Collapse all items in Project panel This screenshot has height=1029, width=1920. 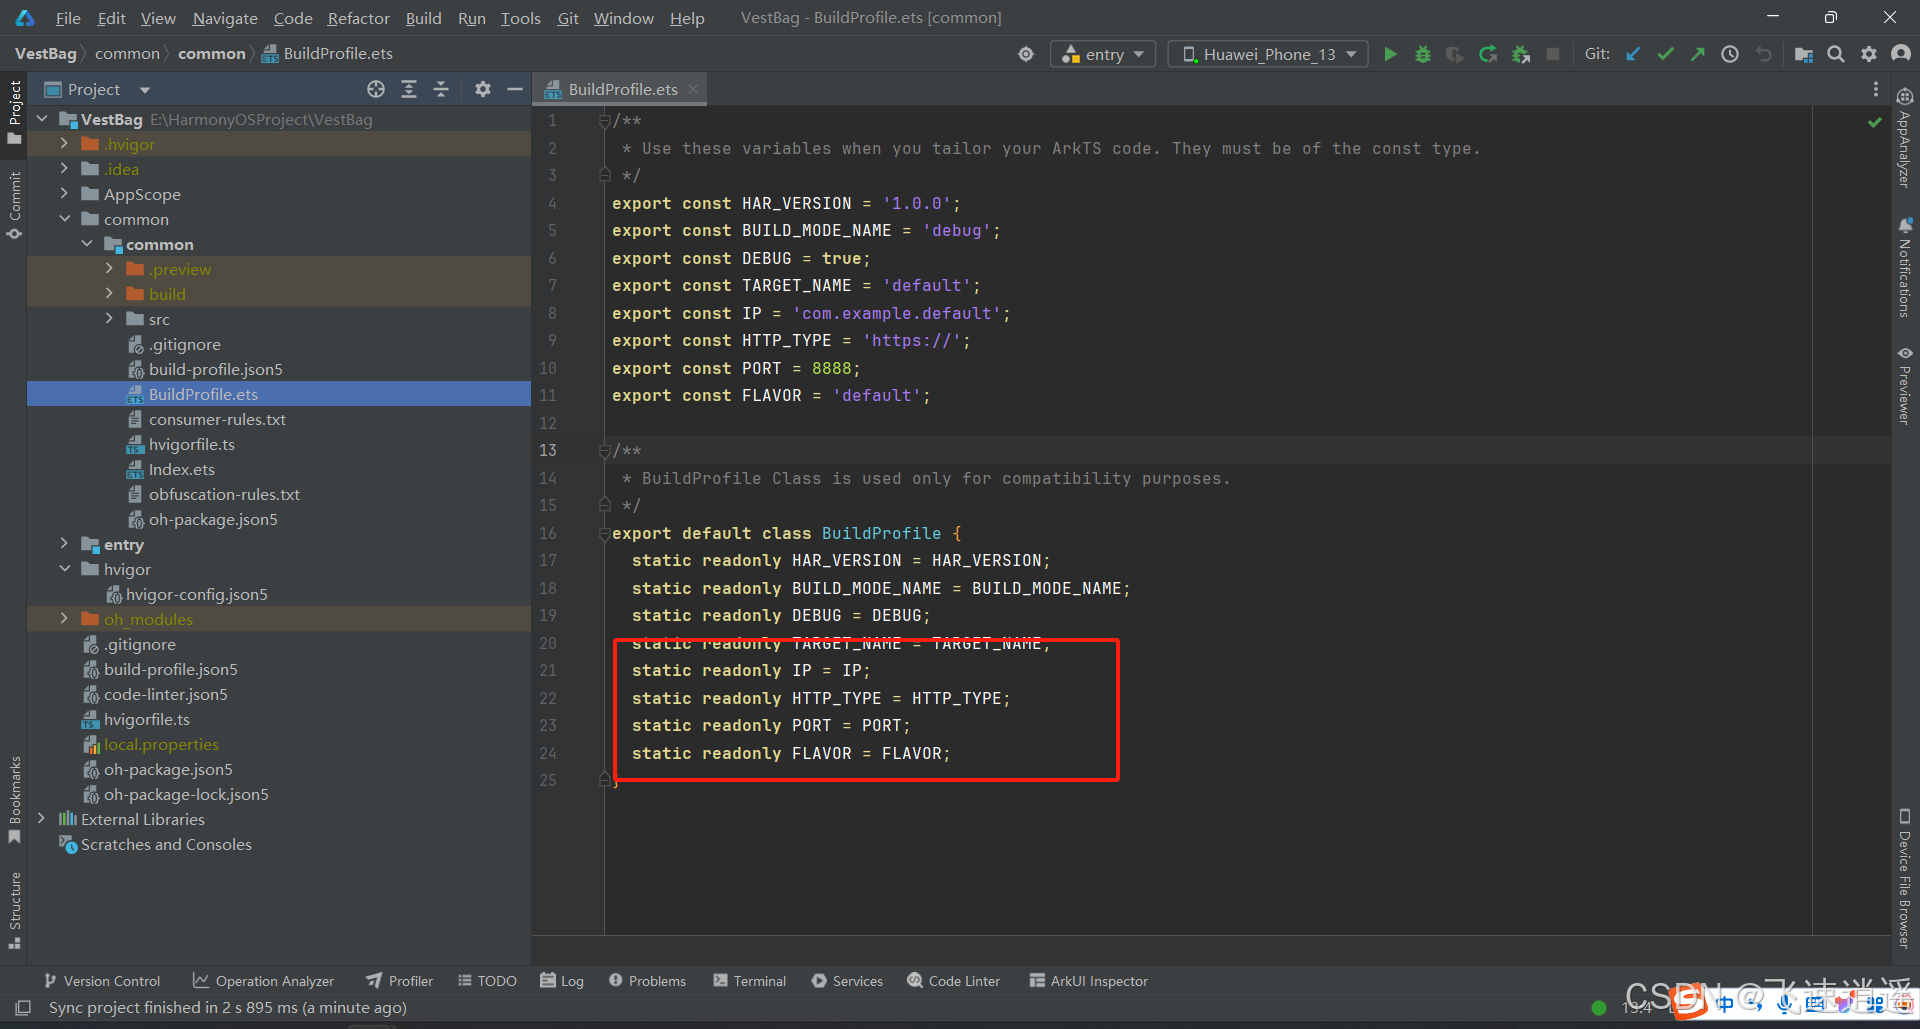click(x=441, y=89)
